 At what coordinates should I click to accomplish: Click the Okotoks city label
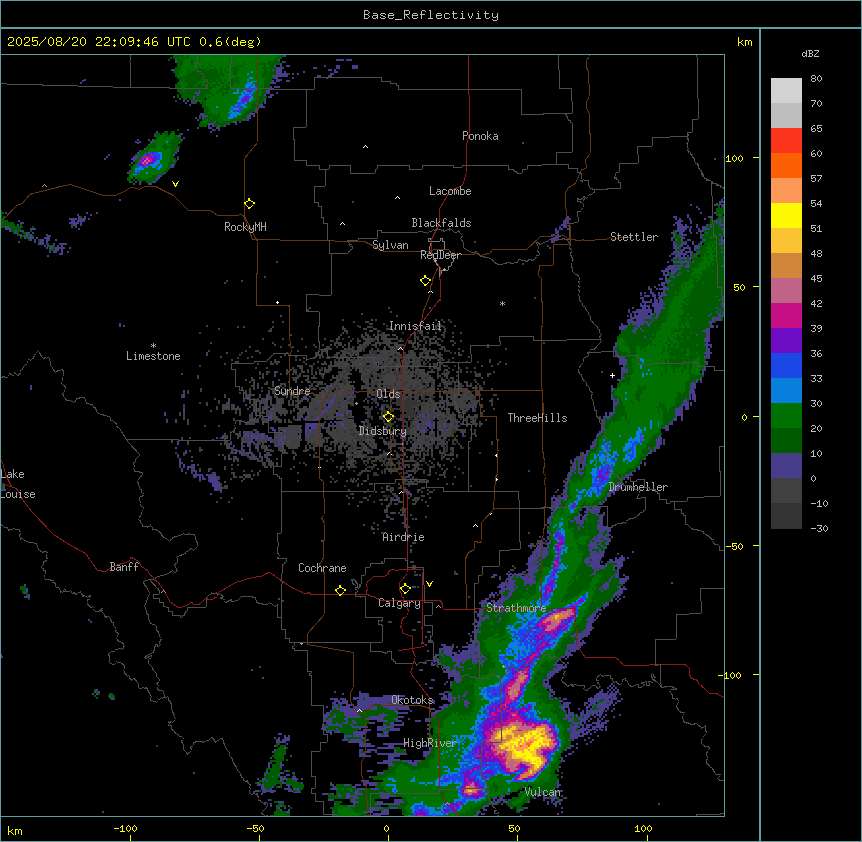coord(412,700)
